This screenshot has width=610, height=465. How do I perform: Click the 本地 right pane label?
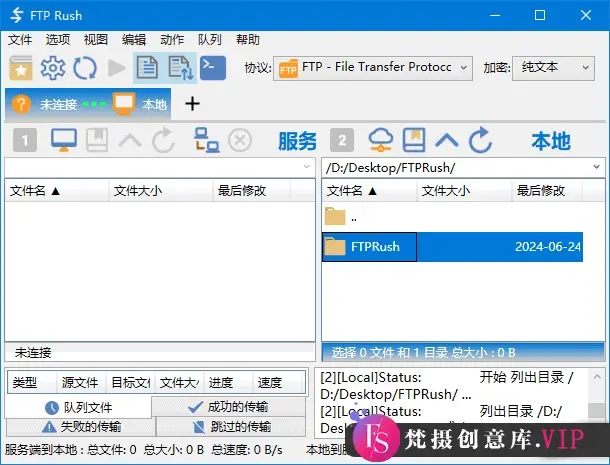tap(551, 141)
